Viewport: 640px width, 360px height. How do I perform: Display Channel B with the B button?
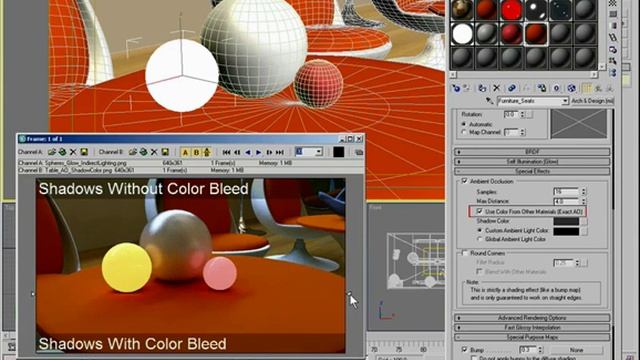[196, 152]
